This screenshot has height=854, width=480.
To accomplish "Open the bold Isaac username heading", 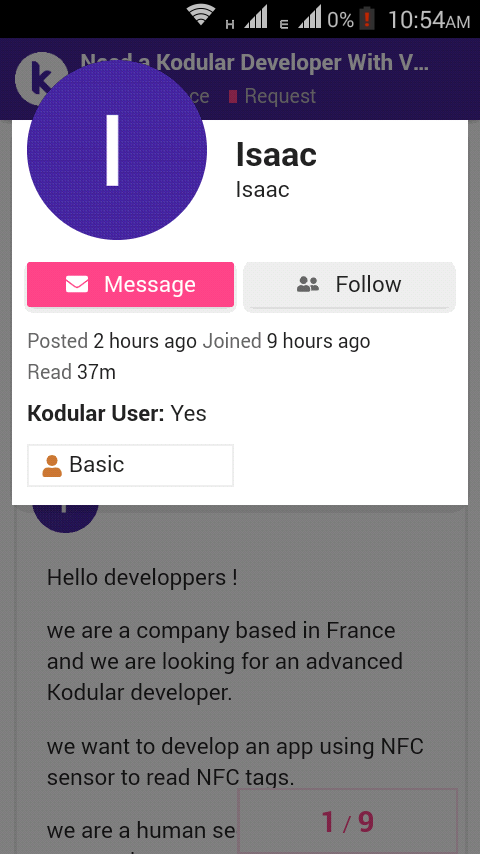I will [x=276, y=154].
